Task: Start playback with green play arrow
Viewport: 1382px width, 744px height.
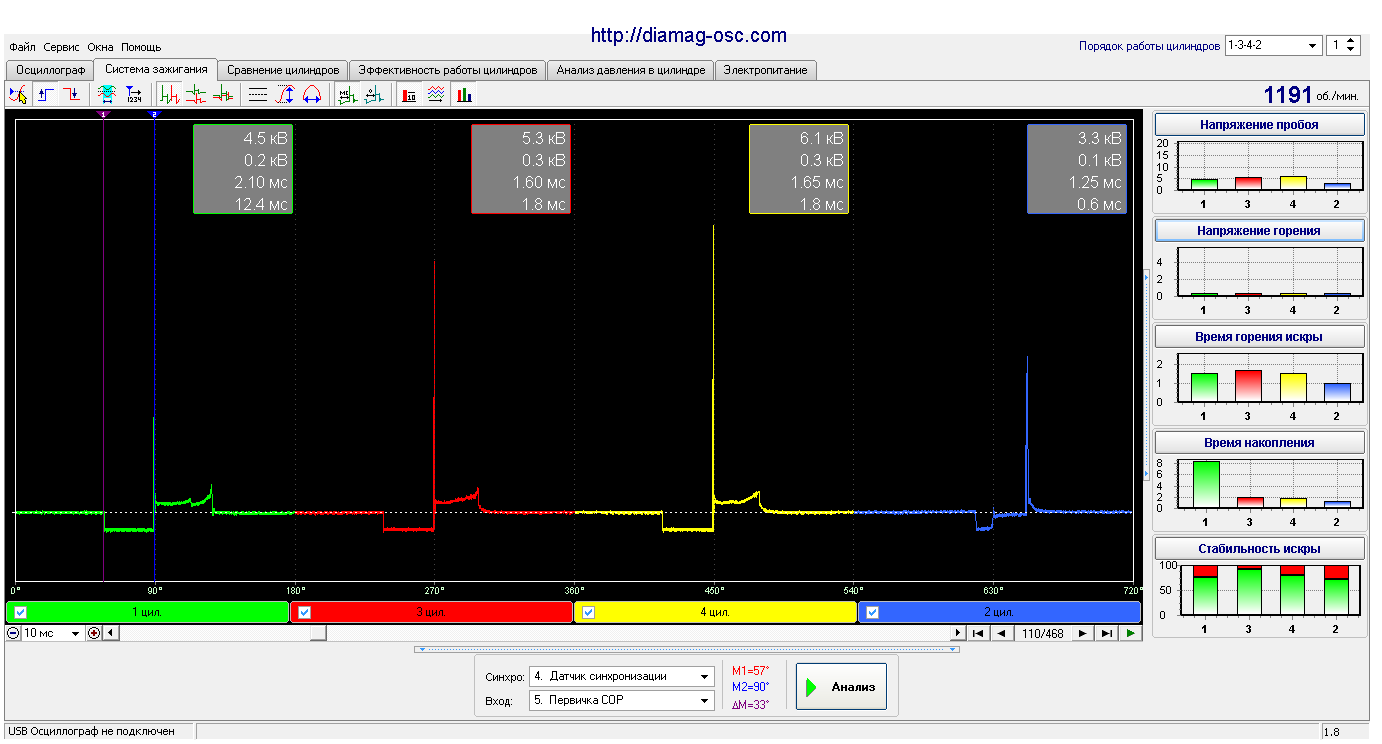Action: click(1130, 633)
